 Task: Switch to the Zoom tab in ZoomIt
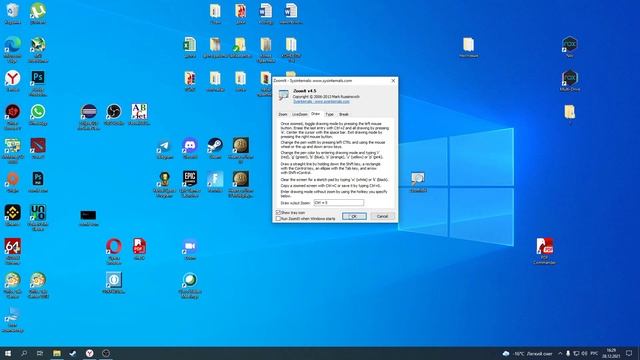tap(283, 114)
